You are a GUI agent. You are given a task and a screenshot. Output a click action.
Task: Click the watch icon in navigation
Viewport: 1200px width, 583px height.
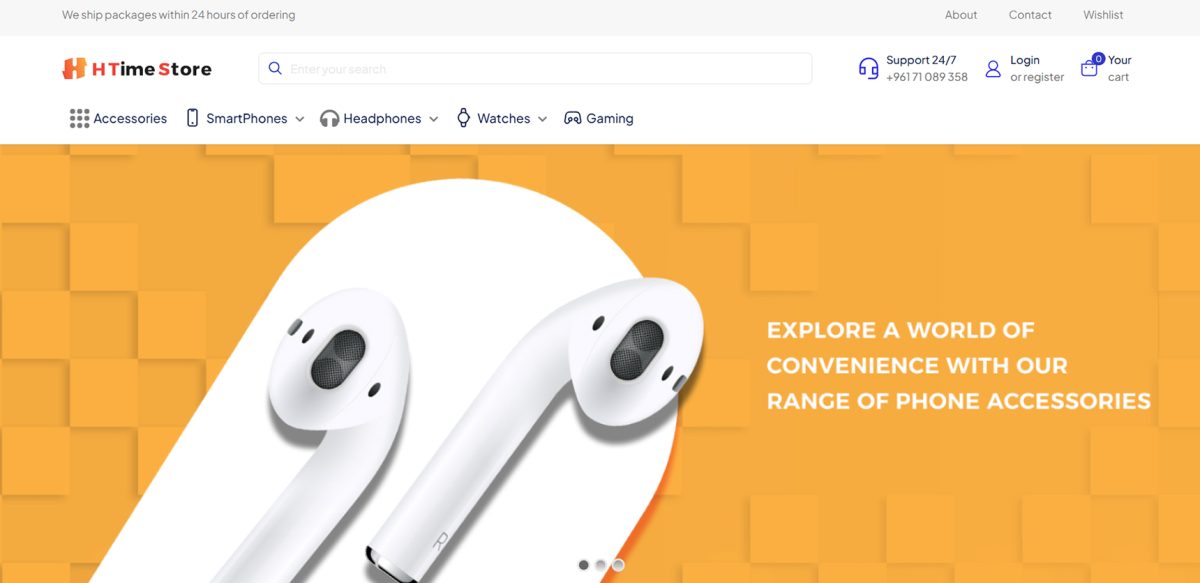point(463,118)
